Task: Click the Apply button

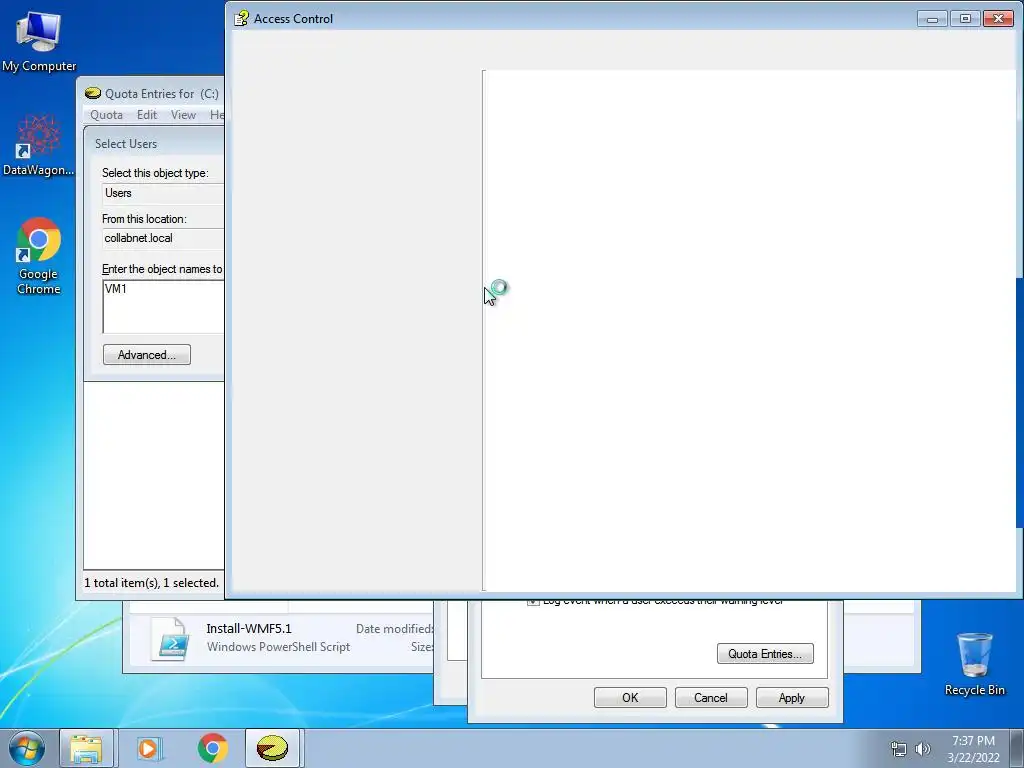Action: point(792,697)
